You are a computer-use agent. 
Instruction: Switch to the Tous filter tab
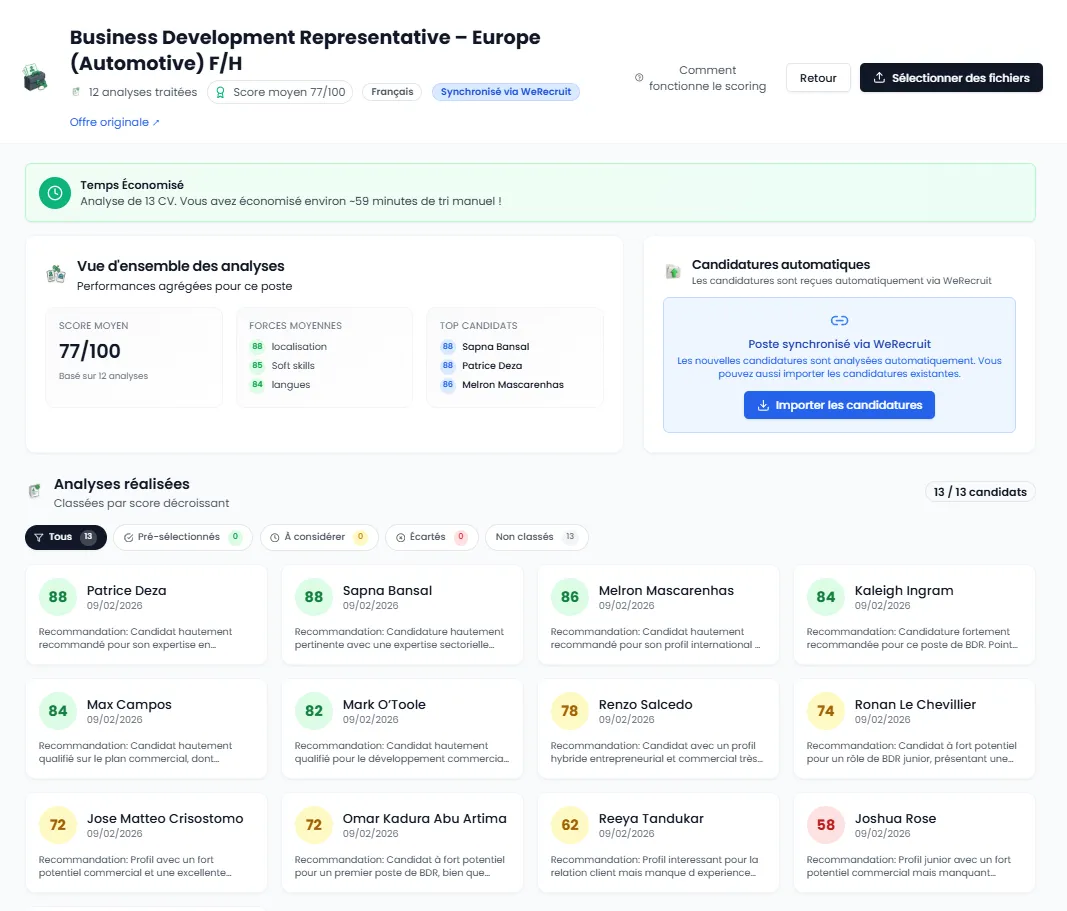pos(64,537)
